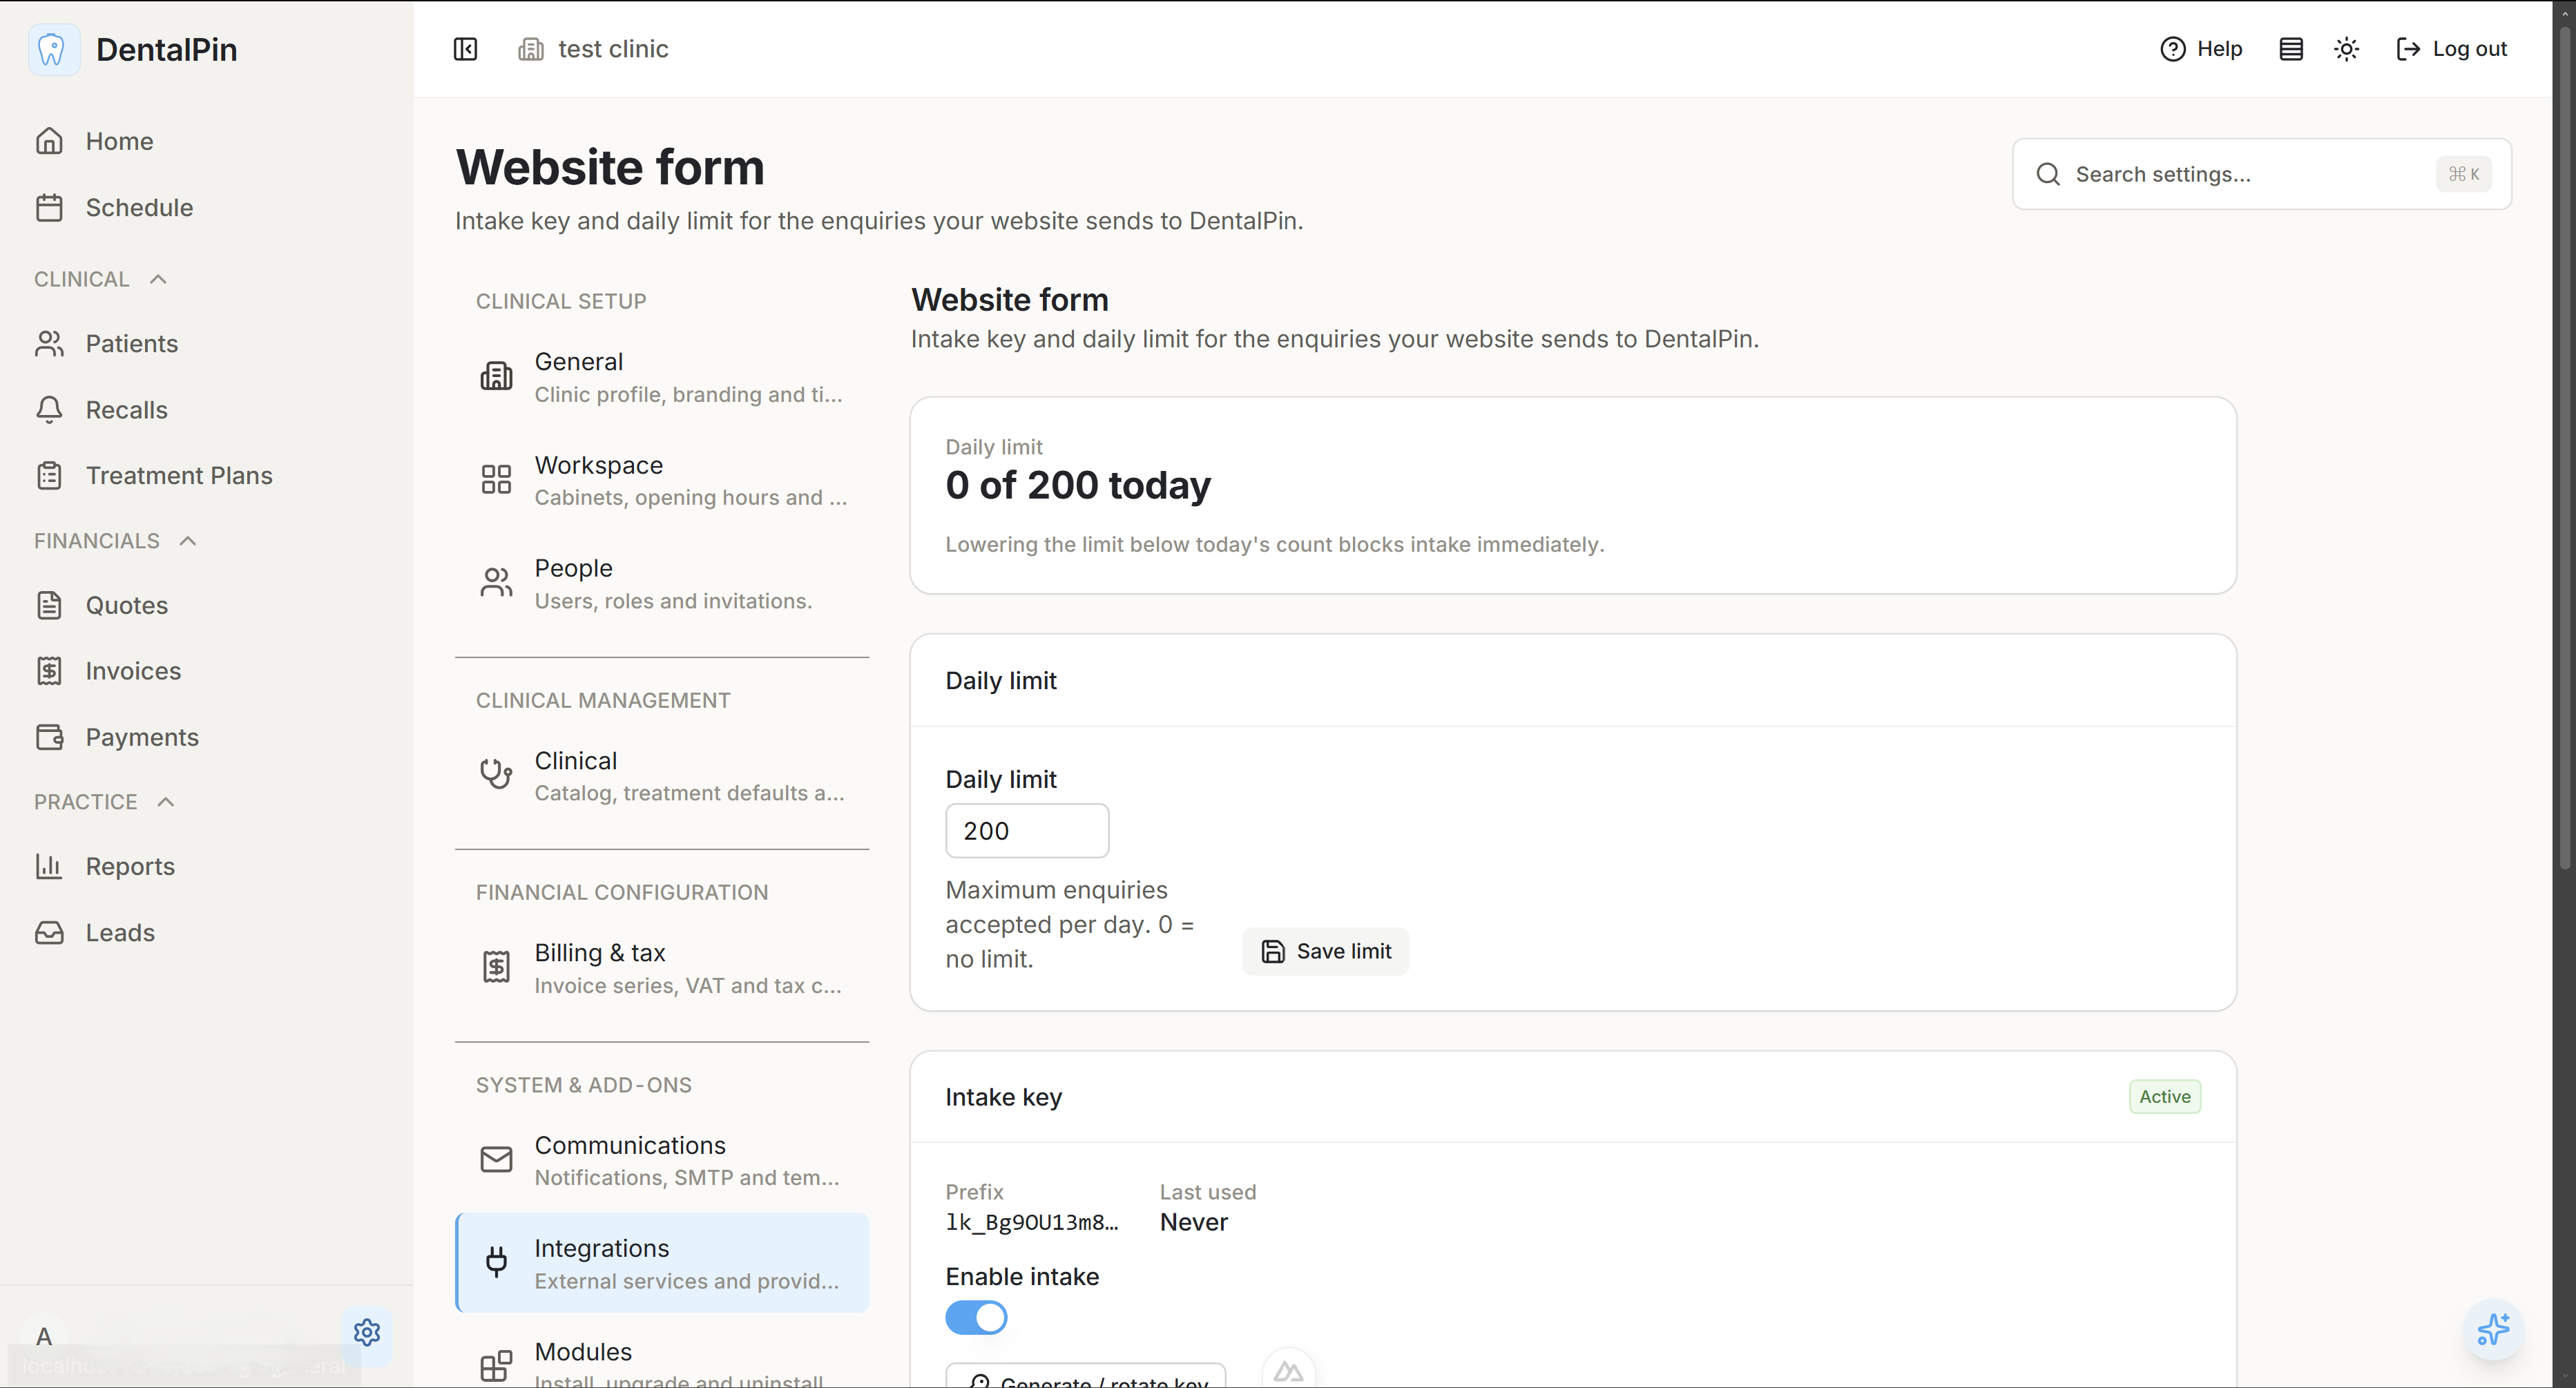Open Workspace settings section

click(x=662, y=480)
